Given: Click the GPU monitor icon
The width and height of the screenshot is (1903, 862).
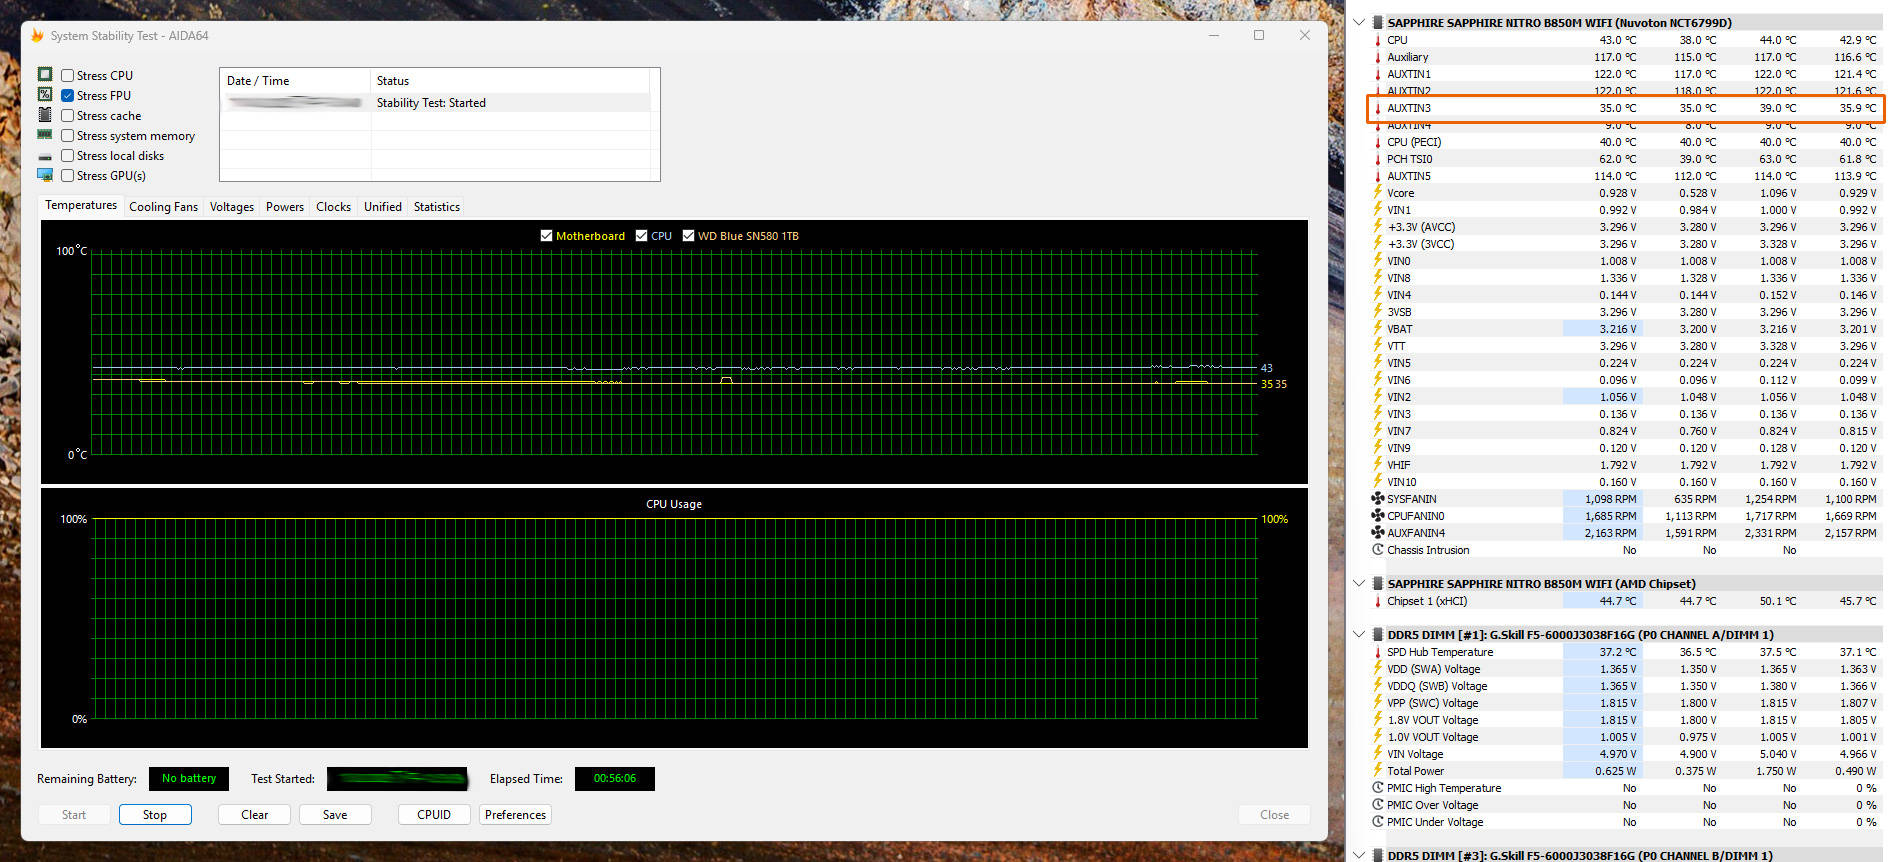Looking at the screenshot, I should coord(45,175).
